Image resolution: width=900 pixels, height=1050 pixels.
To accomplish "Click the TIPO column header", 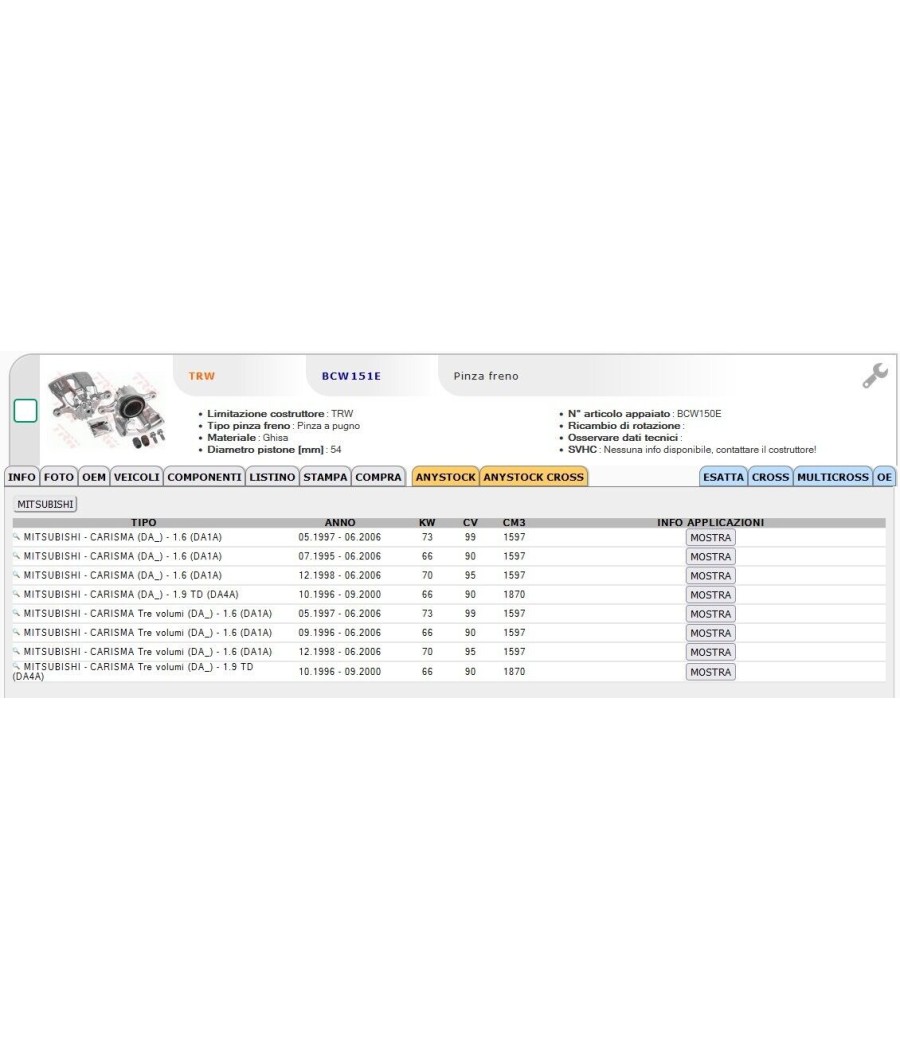I will point(143,522).
